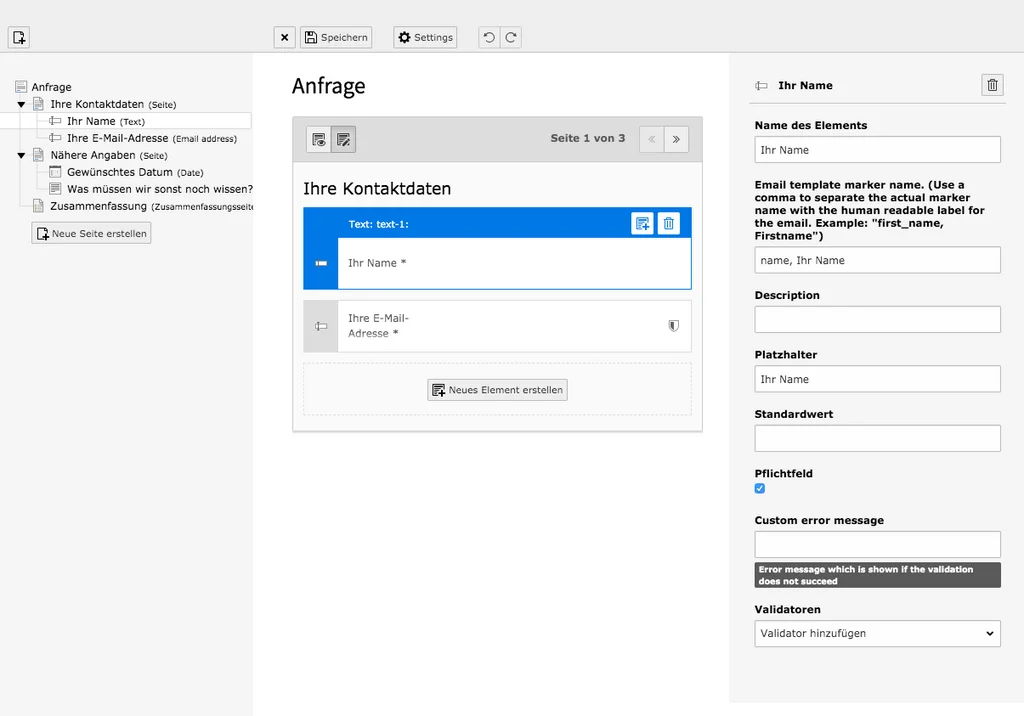
Task: Delete the Ihr Name element in the panel
Action: pos(992,85)
